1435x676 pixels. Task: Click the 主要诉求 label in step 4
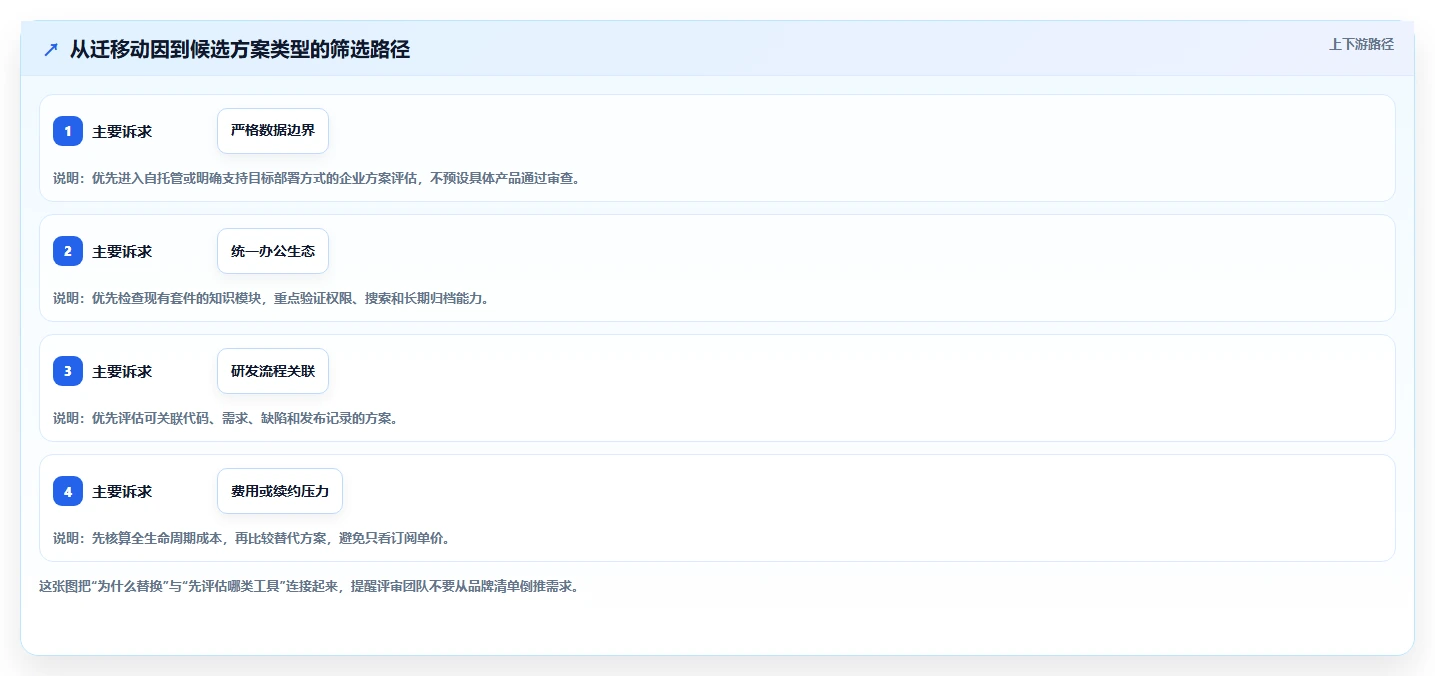(122, 492)
